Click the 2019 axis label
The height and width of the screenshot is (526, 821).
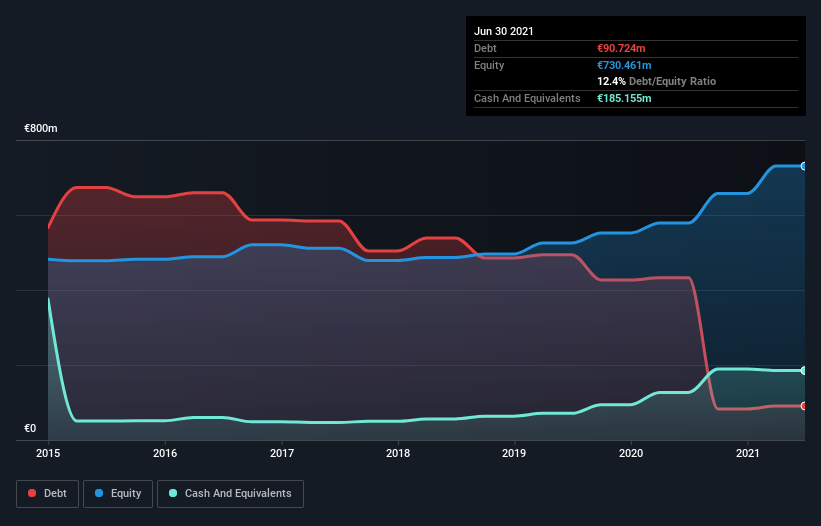tap(514, 453)
